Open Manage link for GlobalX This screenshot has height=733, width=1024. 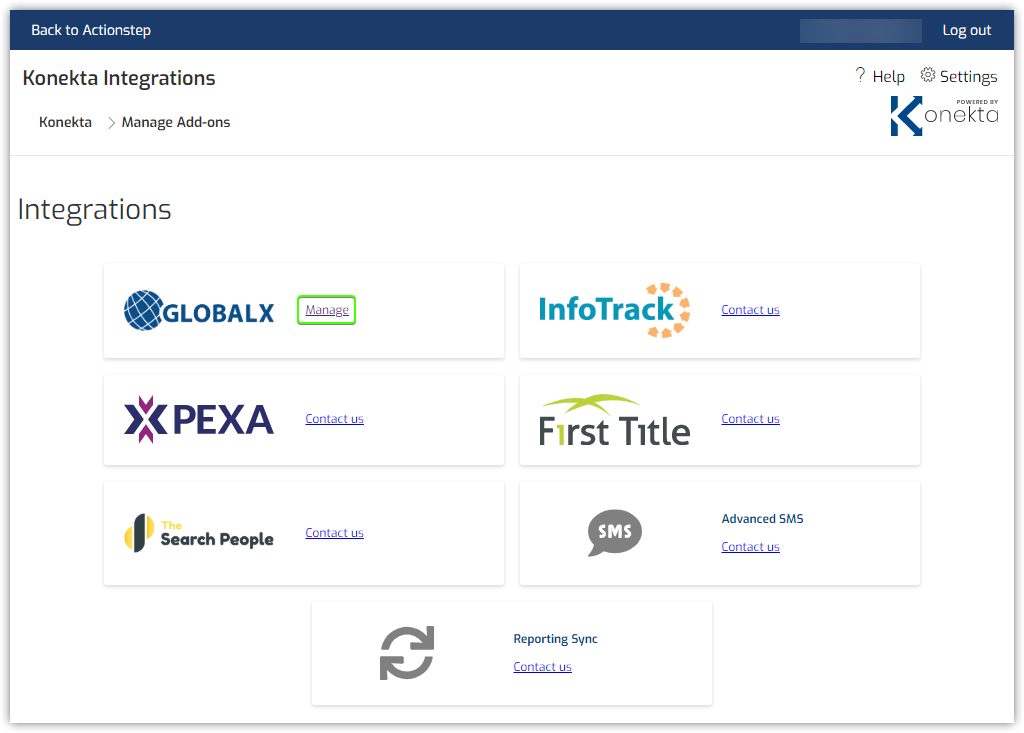327,310
